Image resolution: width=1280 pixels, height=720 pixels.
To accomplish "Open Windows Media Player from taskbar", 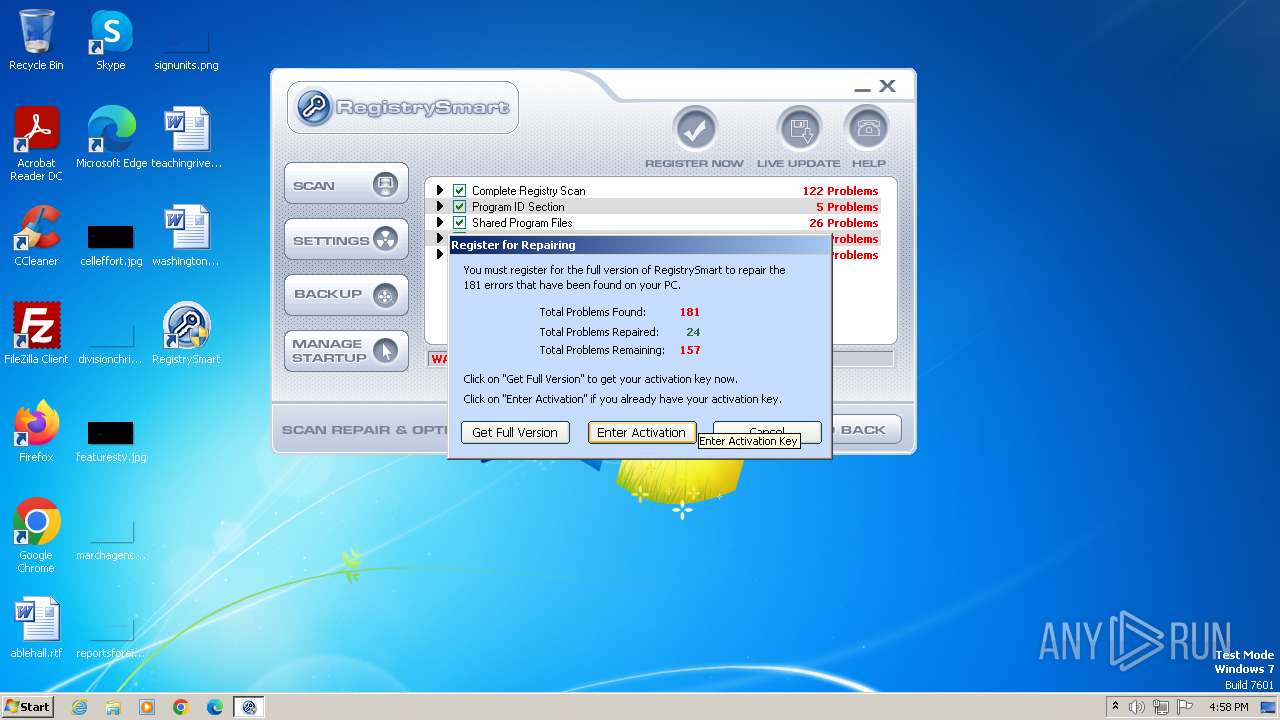I will (x=147, y=707).
